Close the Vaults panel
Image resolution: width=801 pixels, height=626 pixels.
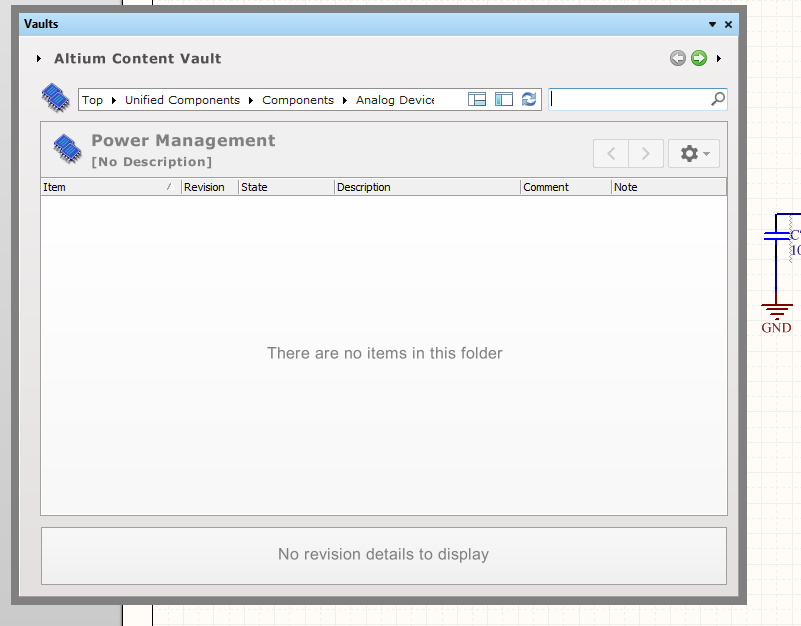pos(728,25)
